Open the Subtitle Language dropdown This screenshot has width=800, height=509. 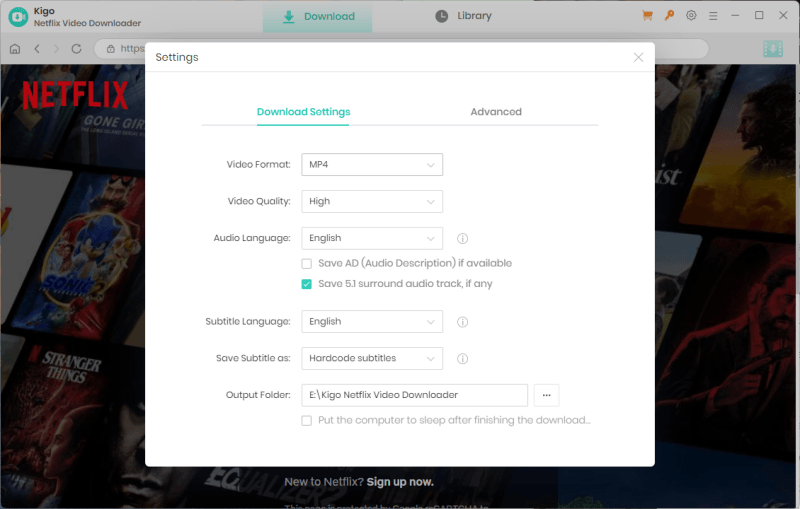point(372,322)
